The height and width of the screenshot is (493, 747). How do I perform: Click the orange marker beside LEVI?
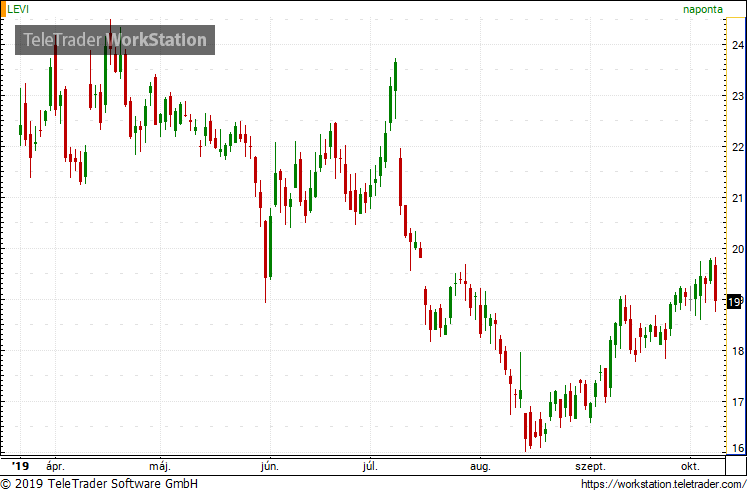pyautogui.click(x=3, y=9)
